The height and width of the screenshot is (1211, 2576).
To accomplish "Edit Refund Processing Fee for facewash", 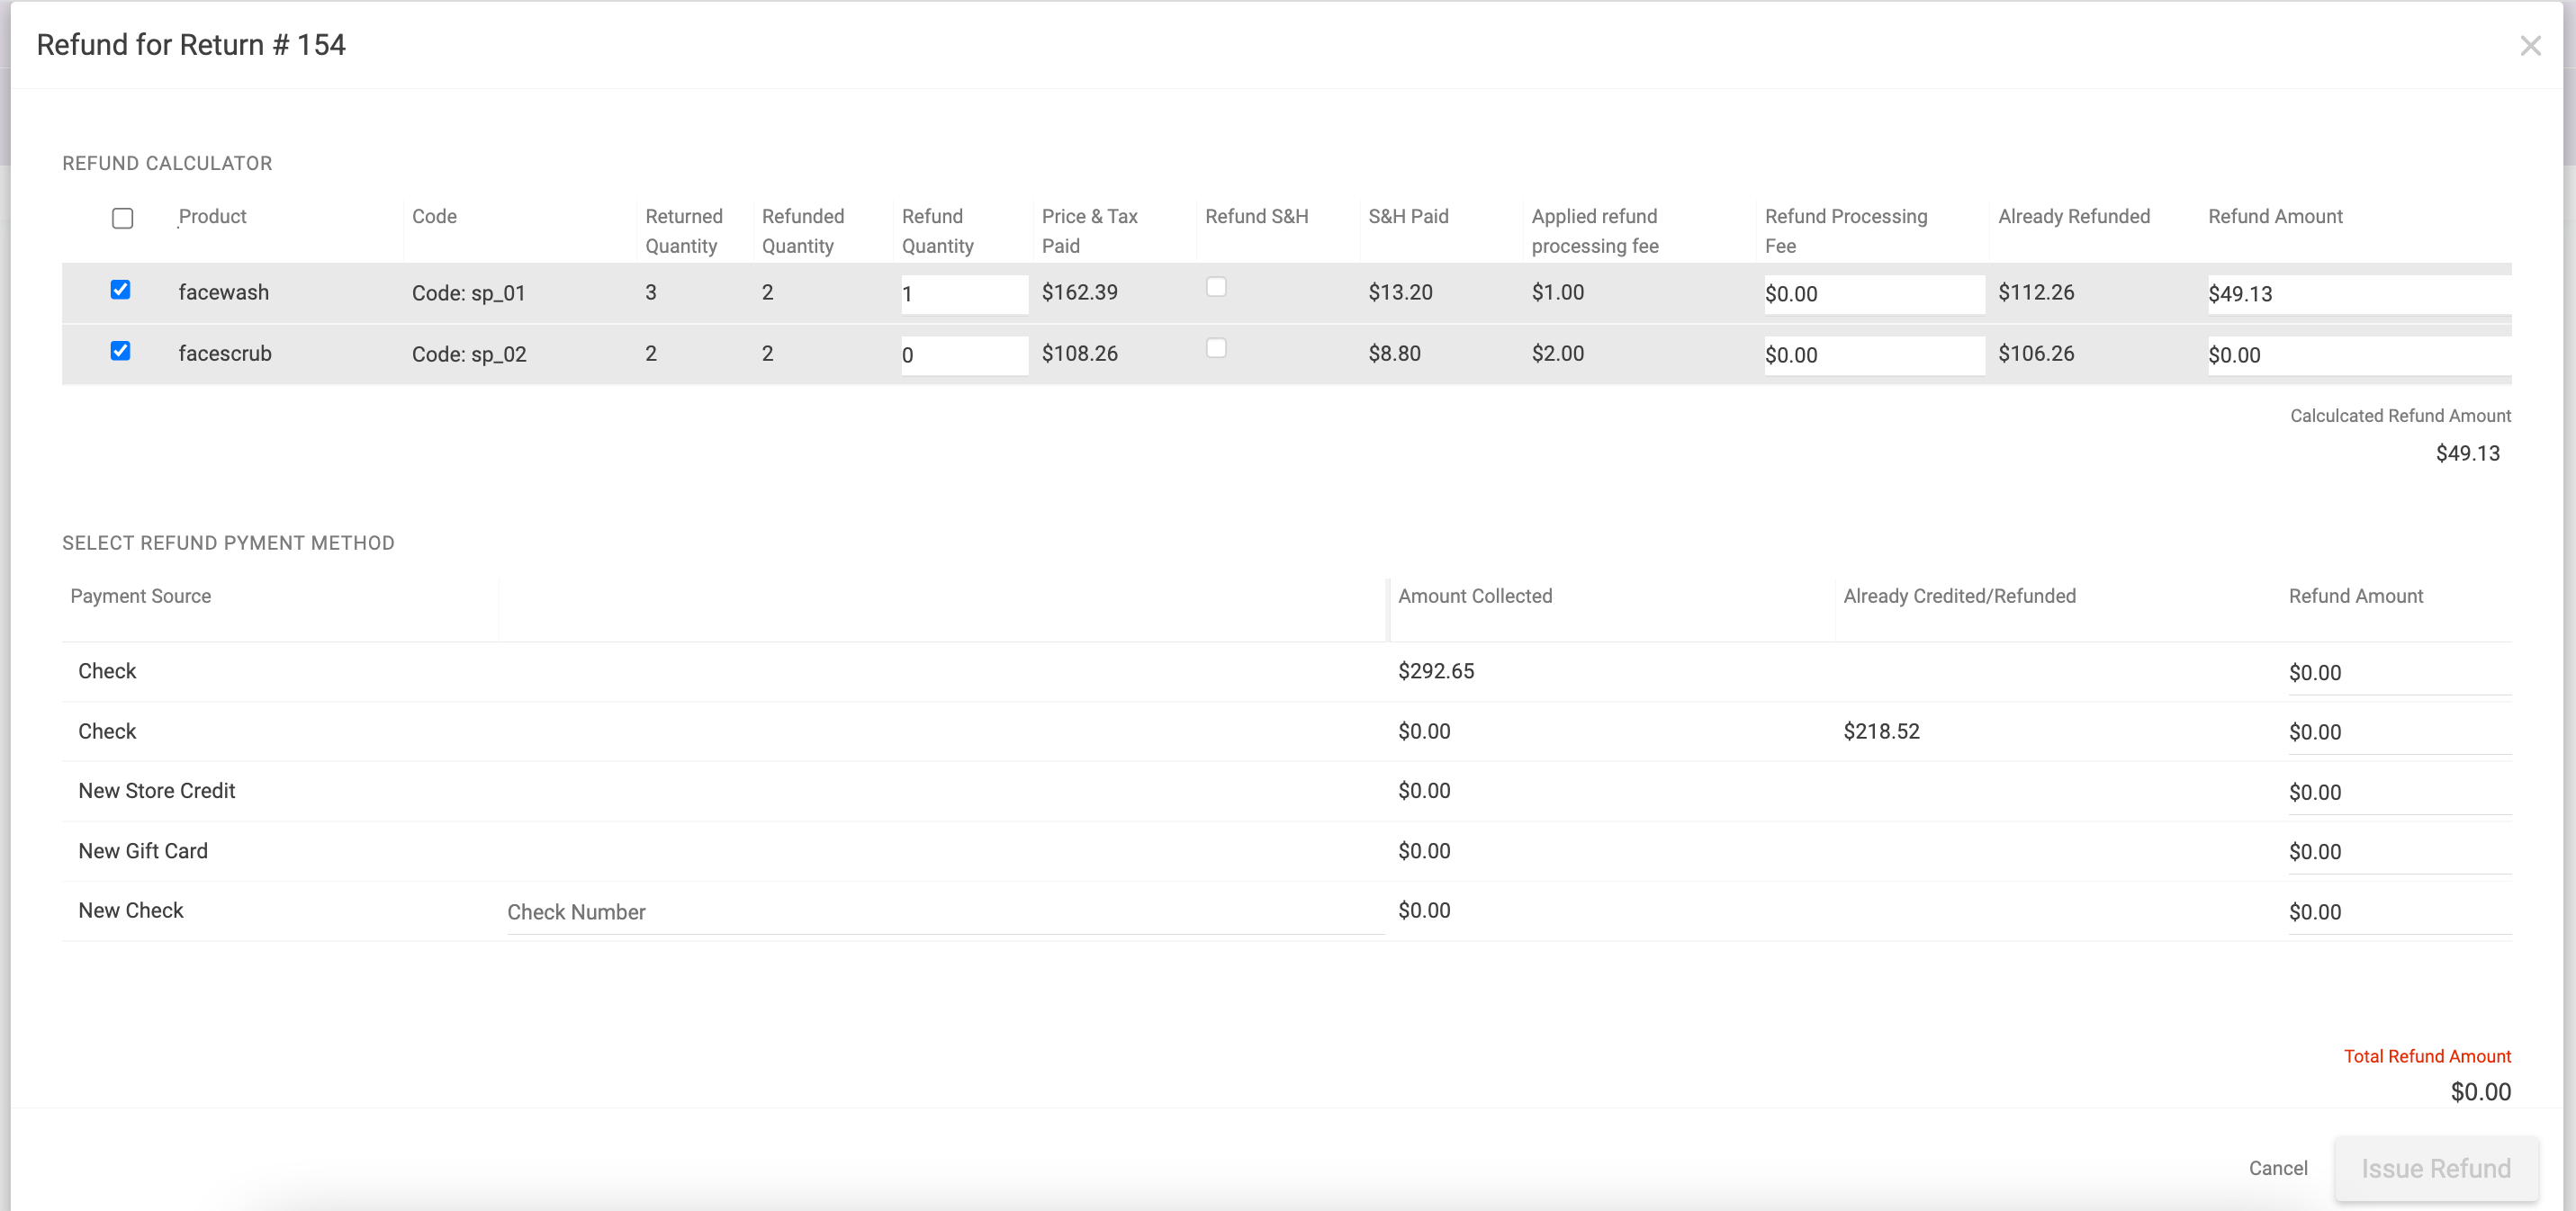I will (1873, 293).
